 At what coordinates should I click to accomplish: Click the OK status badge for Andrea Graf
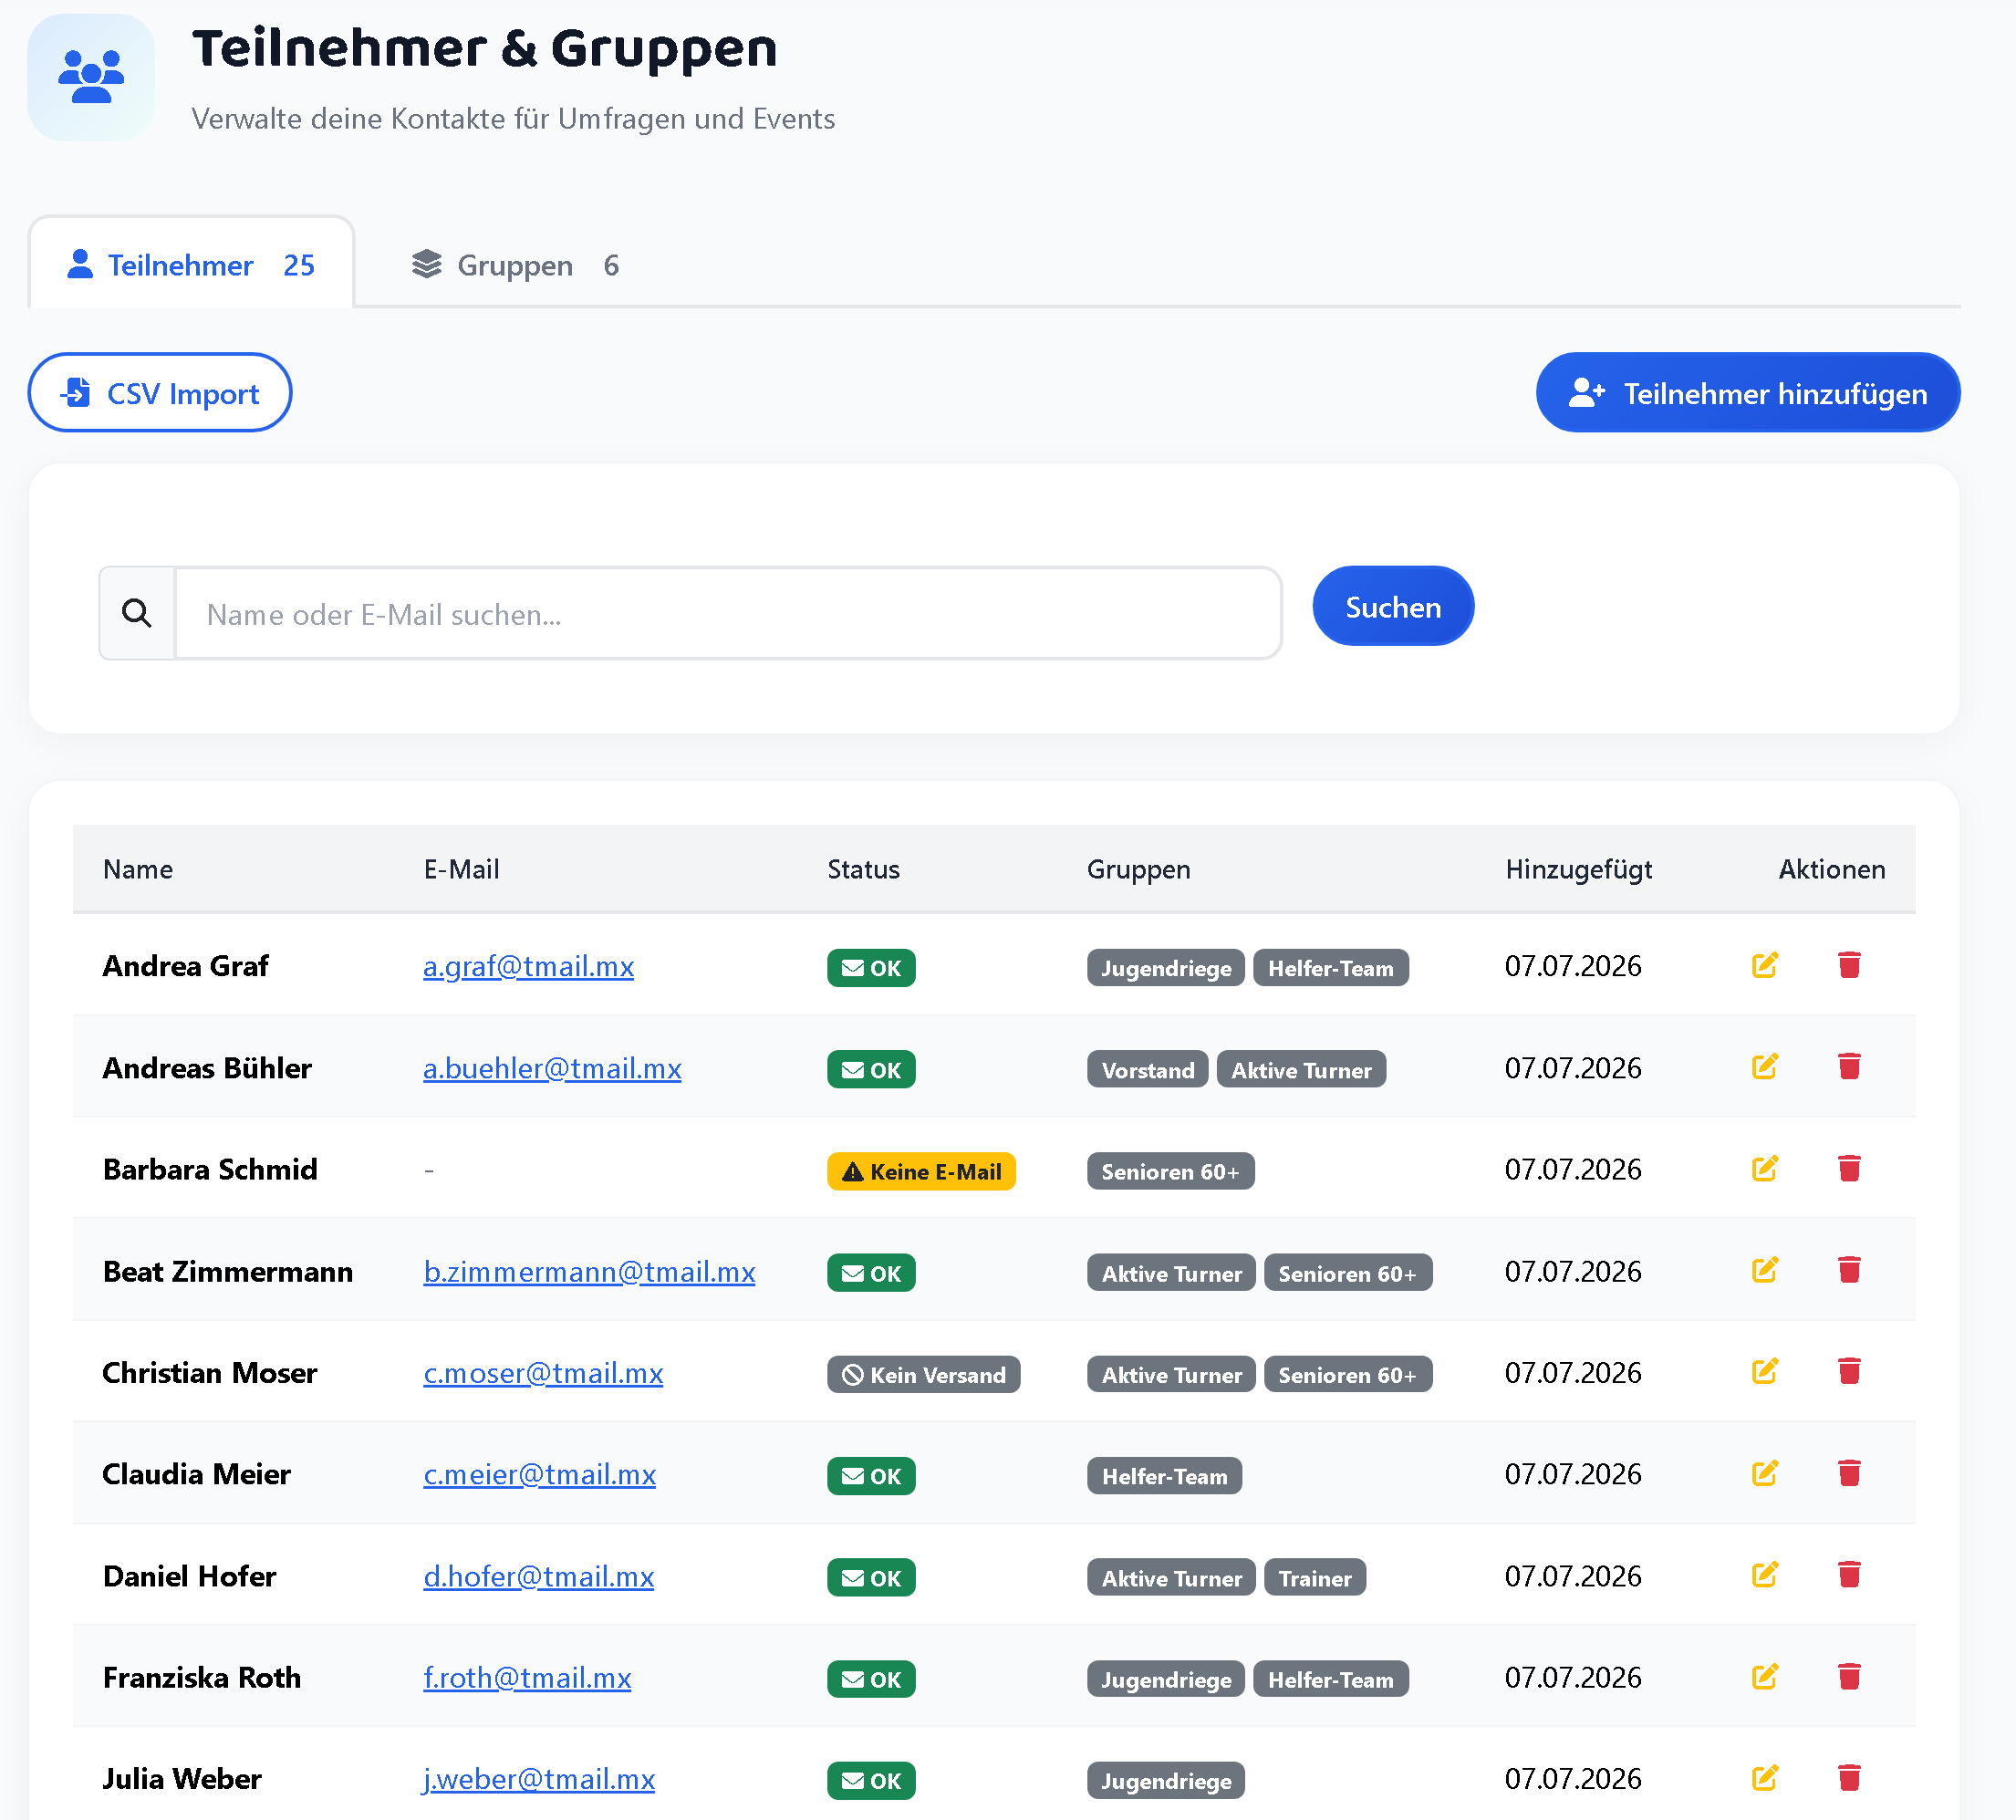pyautogui.click(x=871, y=967)
